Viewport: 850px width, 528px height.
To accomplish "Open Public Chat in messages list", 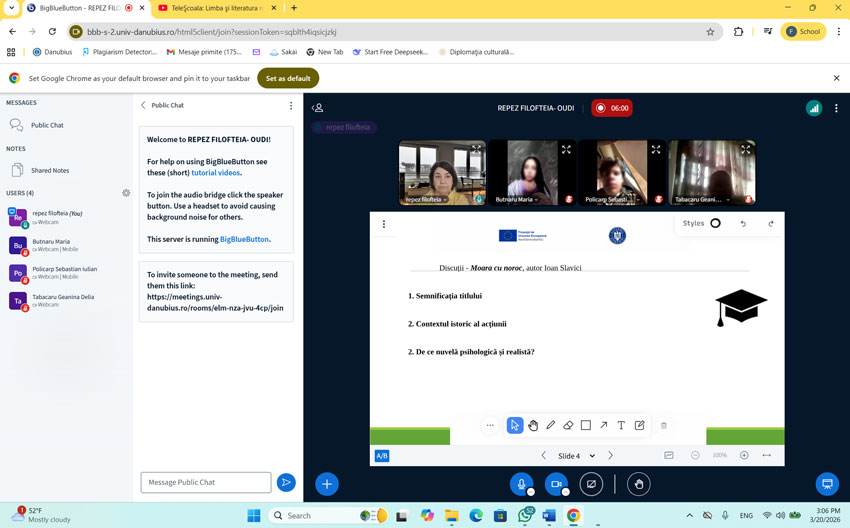I will coord(47,125).
